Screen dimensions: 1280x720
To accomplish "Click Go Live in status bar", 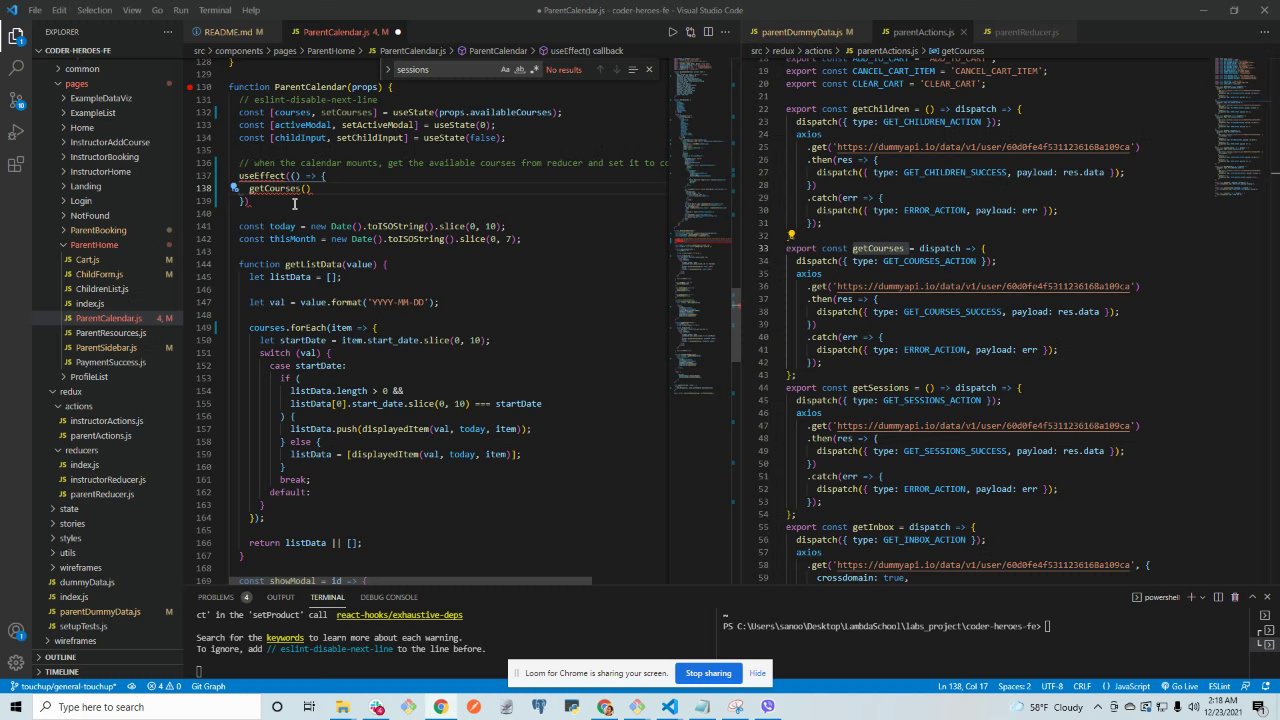I will coord(1180,686).
